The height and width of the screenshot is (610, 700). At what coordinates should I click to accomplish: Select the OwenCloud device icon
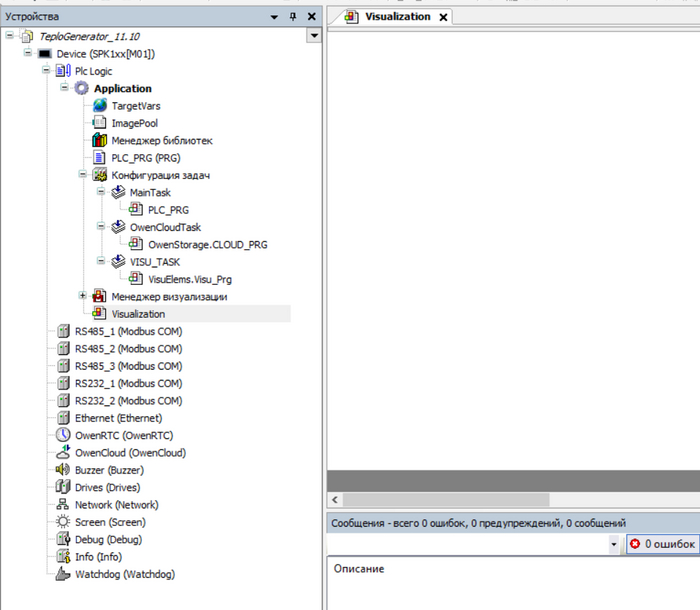pos(63,453)
